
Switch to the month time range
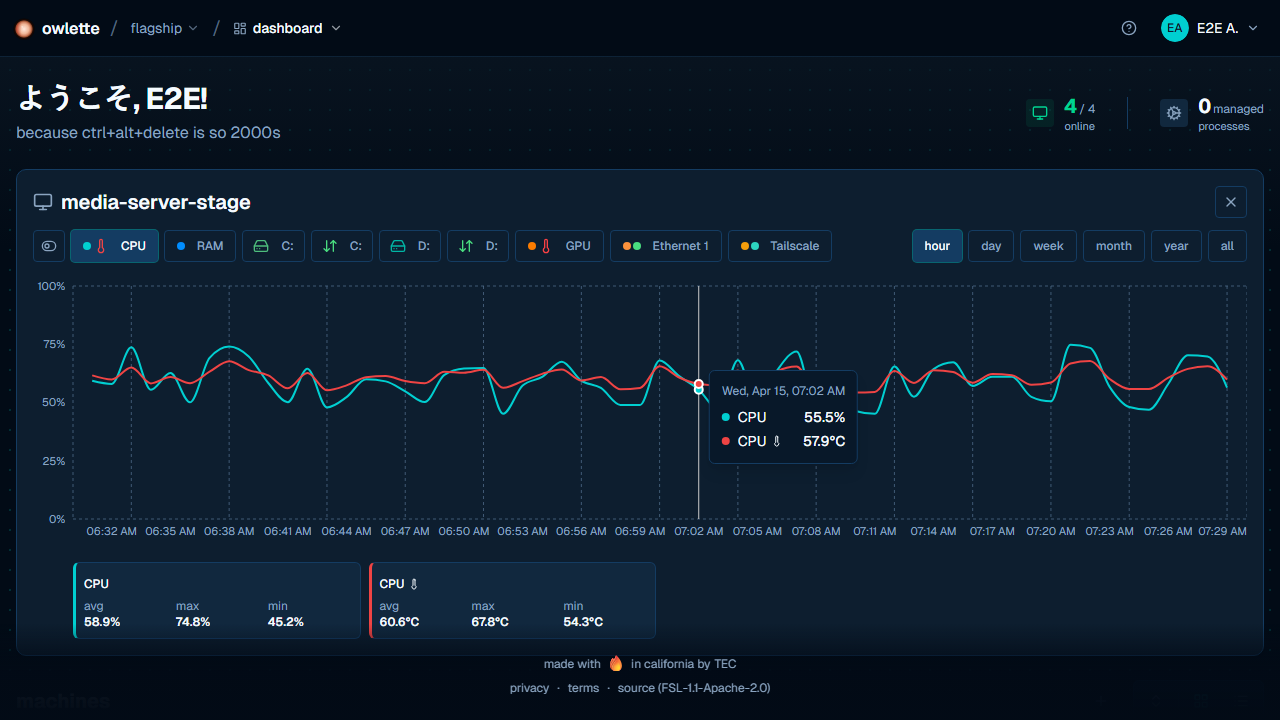pyautogui.click(x=1114, y=246)
